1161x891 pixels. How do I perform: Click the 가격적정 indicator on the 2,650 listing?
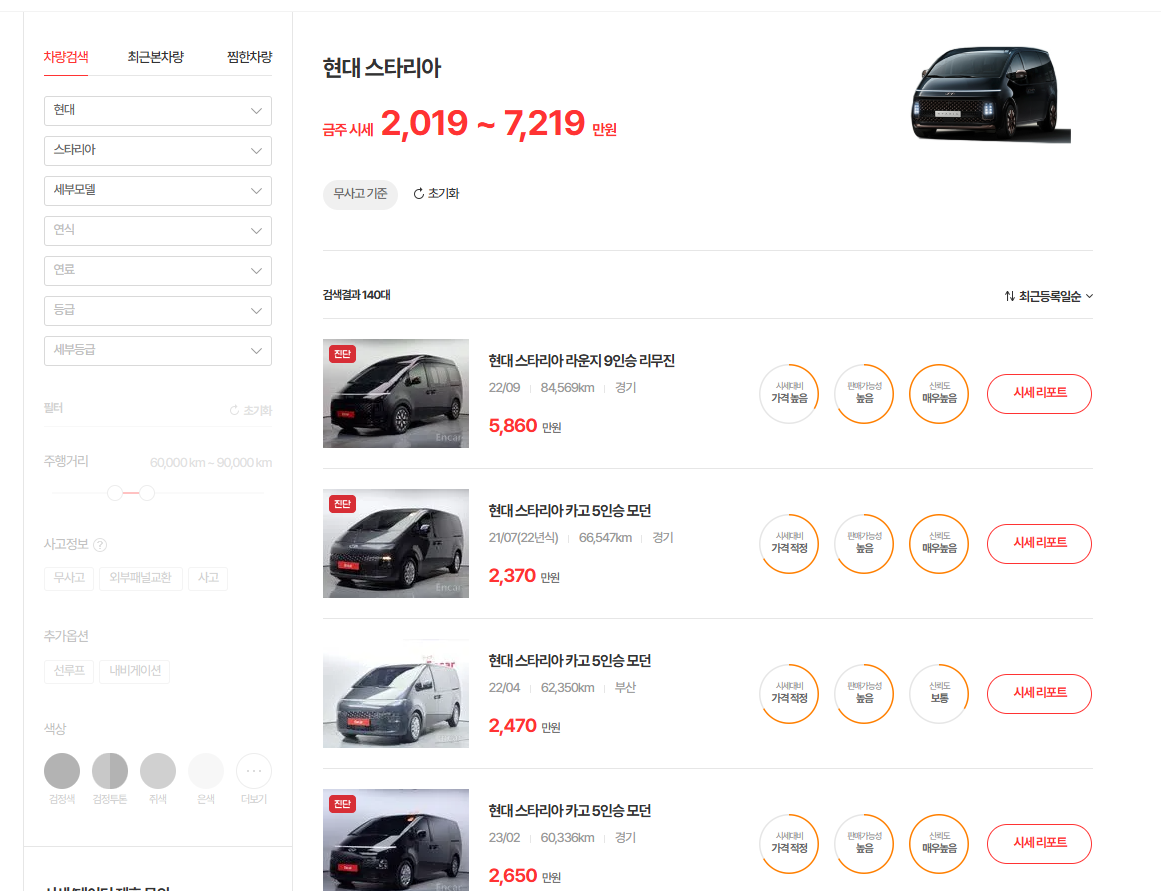pos(789,844)
